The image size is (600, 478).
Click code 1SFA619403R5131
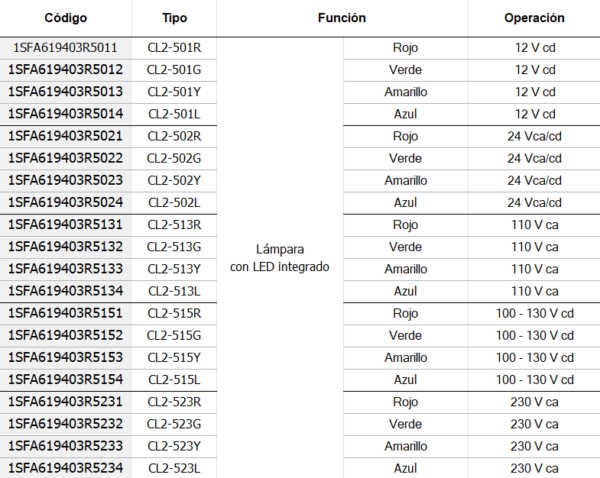pyautogui.click(x=65, y=225)
